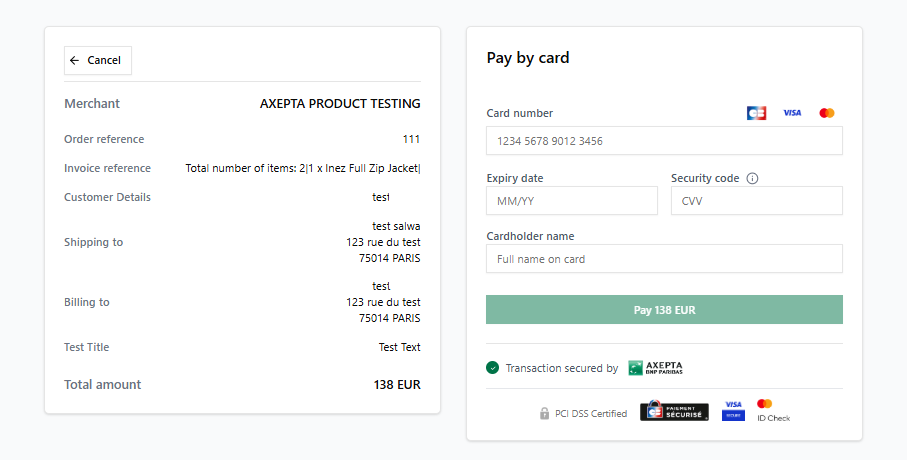Click the Axepta BNP Paribas logo

[655, 368]
